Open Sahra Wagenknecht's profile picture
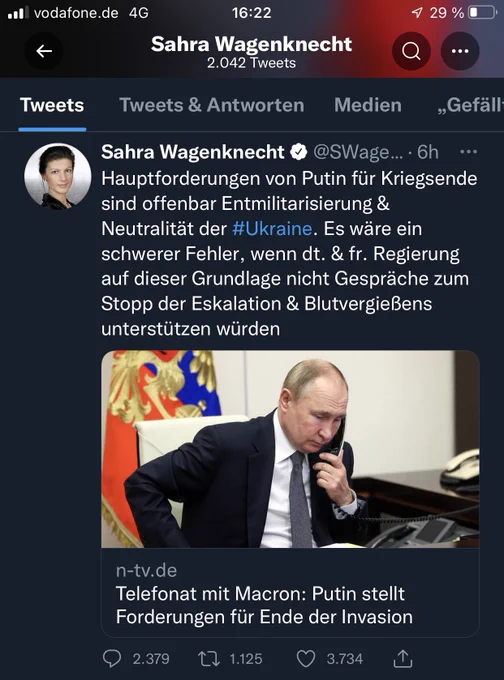 (58, 177)
